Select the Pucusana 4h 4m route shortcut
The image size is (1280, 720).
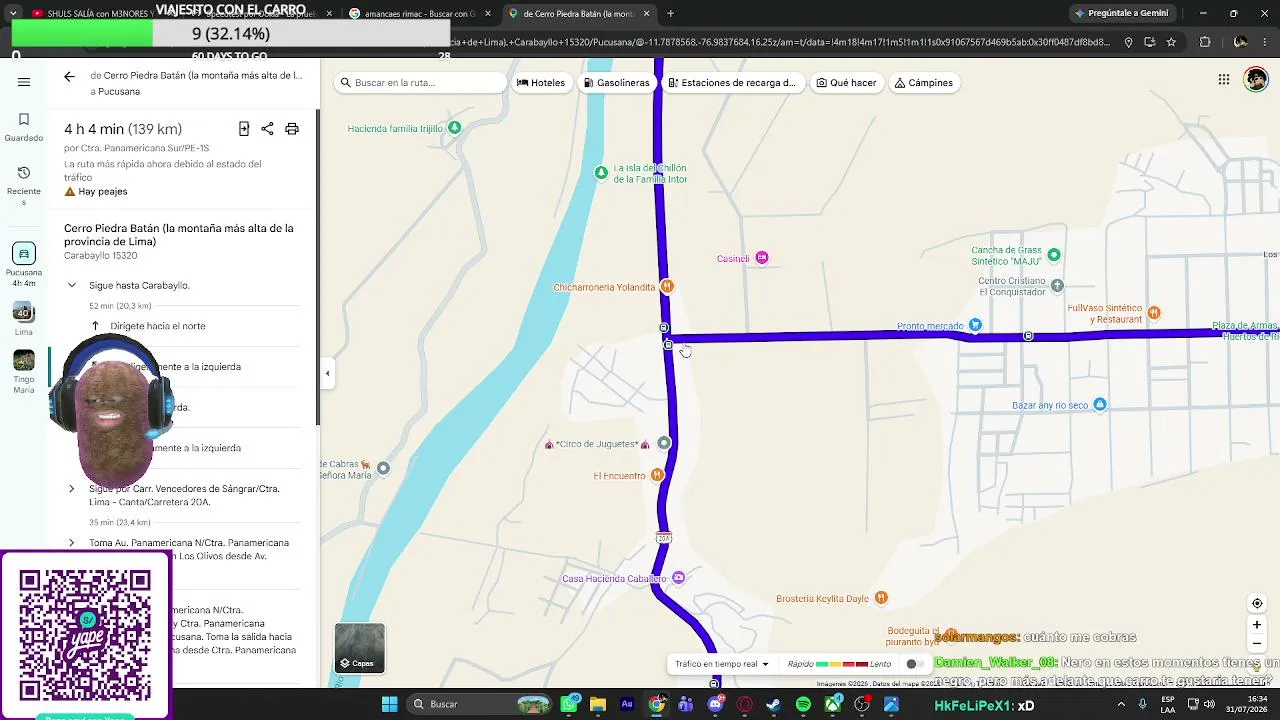pos(24,265)
